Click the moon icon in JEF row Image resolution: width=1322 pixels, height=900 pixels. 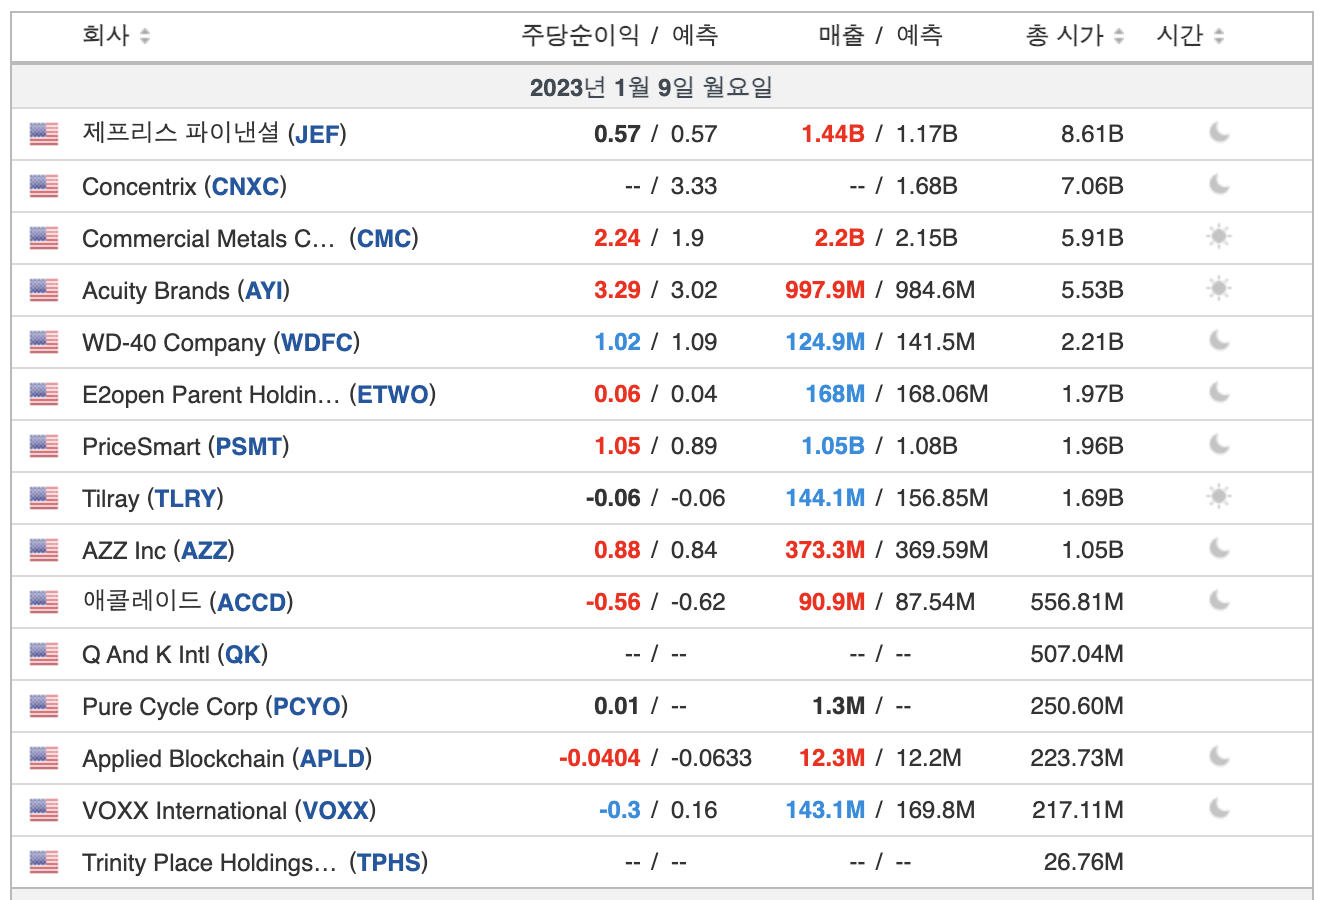click(x=1219, y=132)
